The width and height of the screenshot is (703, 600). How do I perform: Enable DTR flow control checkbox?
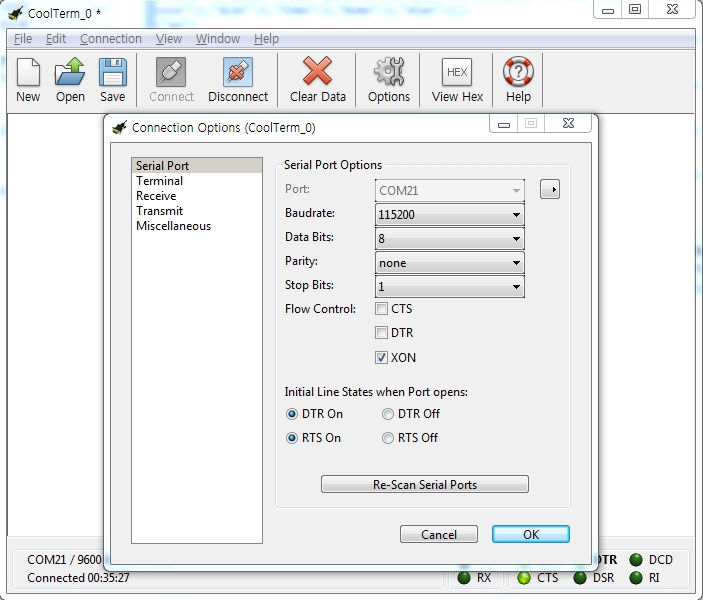click(x=382, y=333)
